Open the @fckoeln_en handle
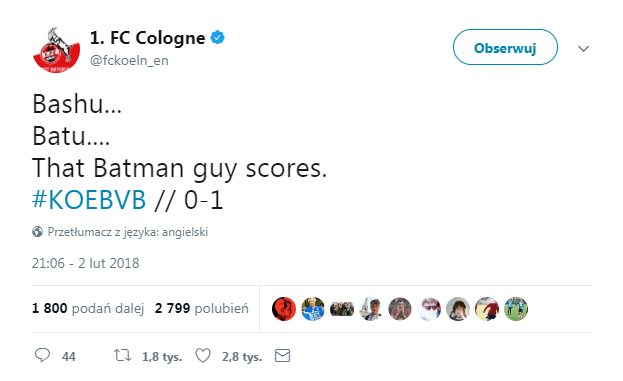This screenshot has height=381, width=623. tap(129, 60)
